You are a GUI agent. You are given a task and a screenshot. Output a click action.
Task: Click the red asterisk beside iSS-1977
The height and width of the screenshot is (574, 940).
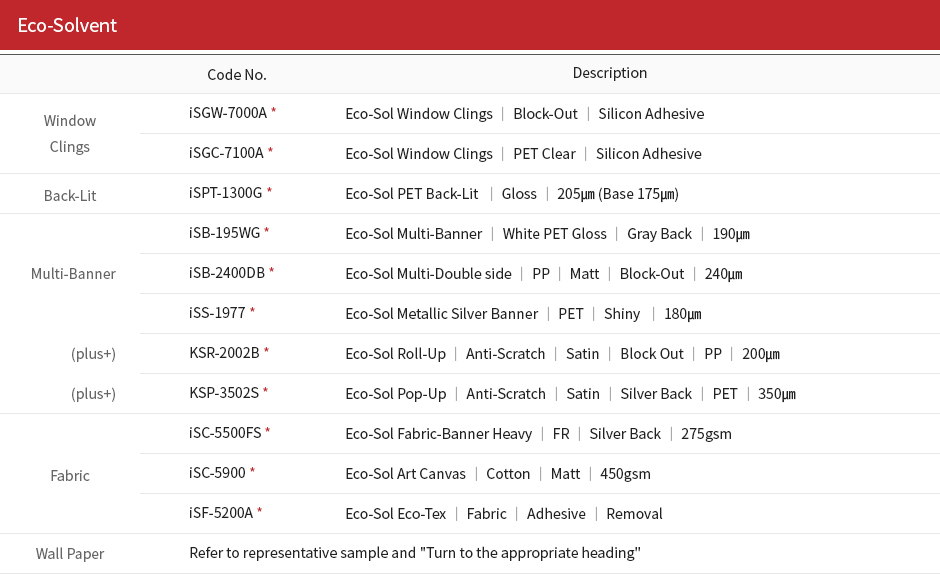tap(252, 311)
